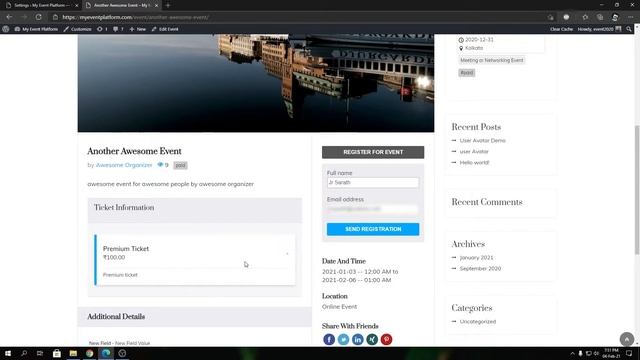Select the Premium Ticket card

pyautogui.click(x=195, y=260)
